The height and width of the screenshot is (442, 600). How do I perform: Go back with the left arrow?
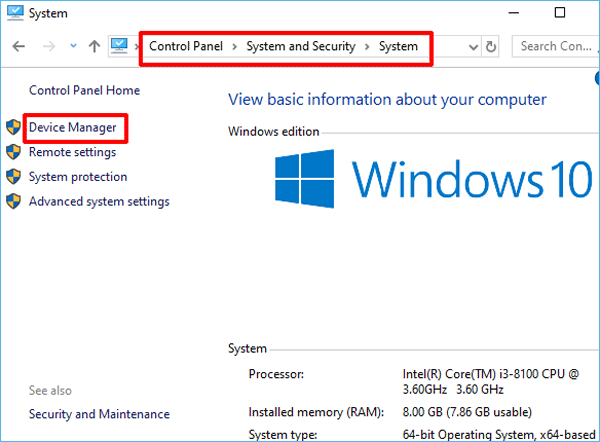[18, 47]
